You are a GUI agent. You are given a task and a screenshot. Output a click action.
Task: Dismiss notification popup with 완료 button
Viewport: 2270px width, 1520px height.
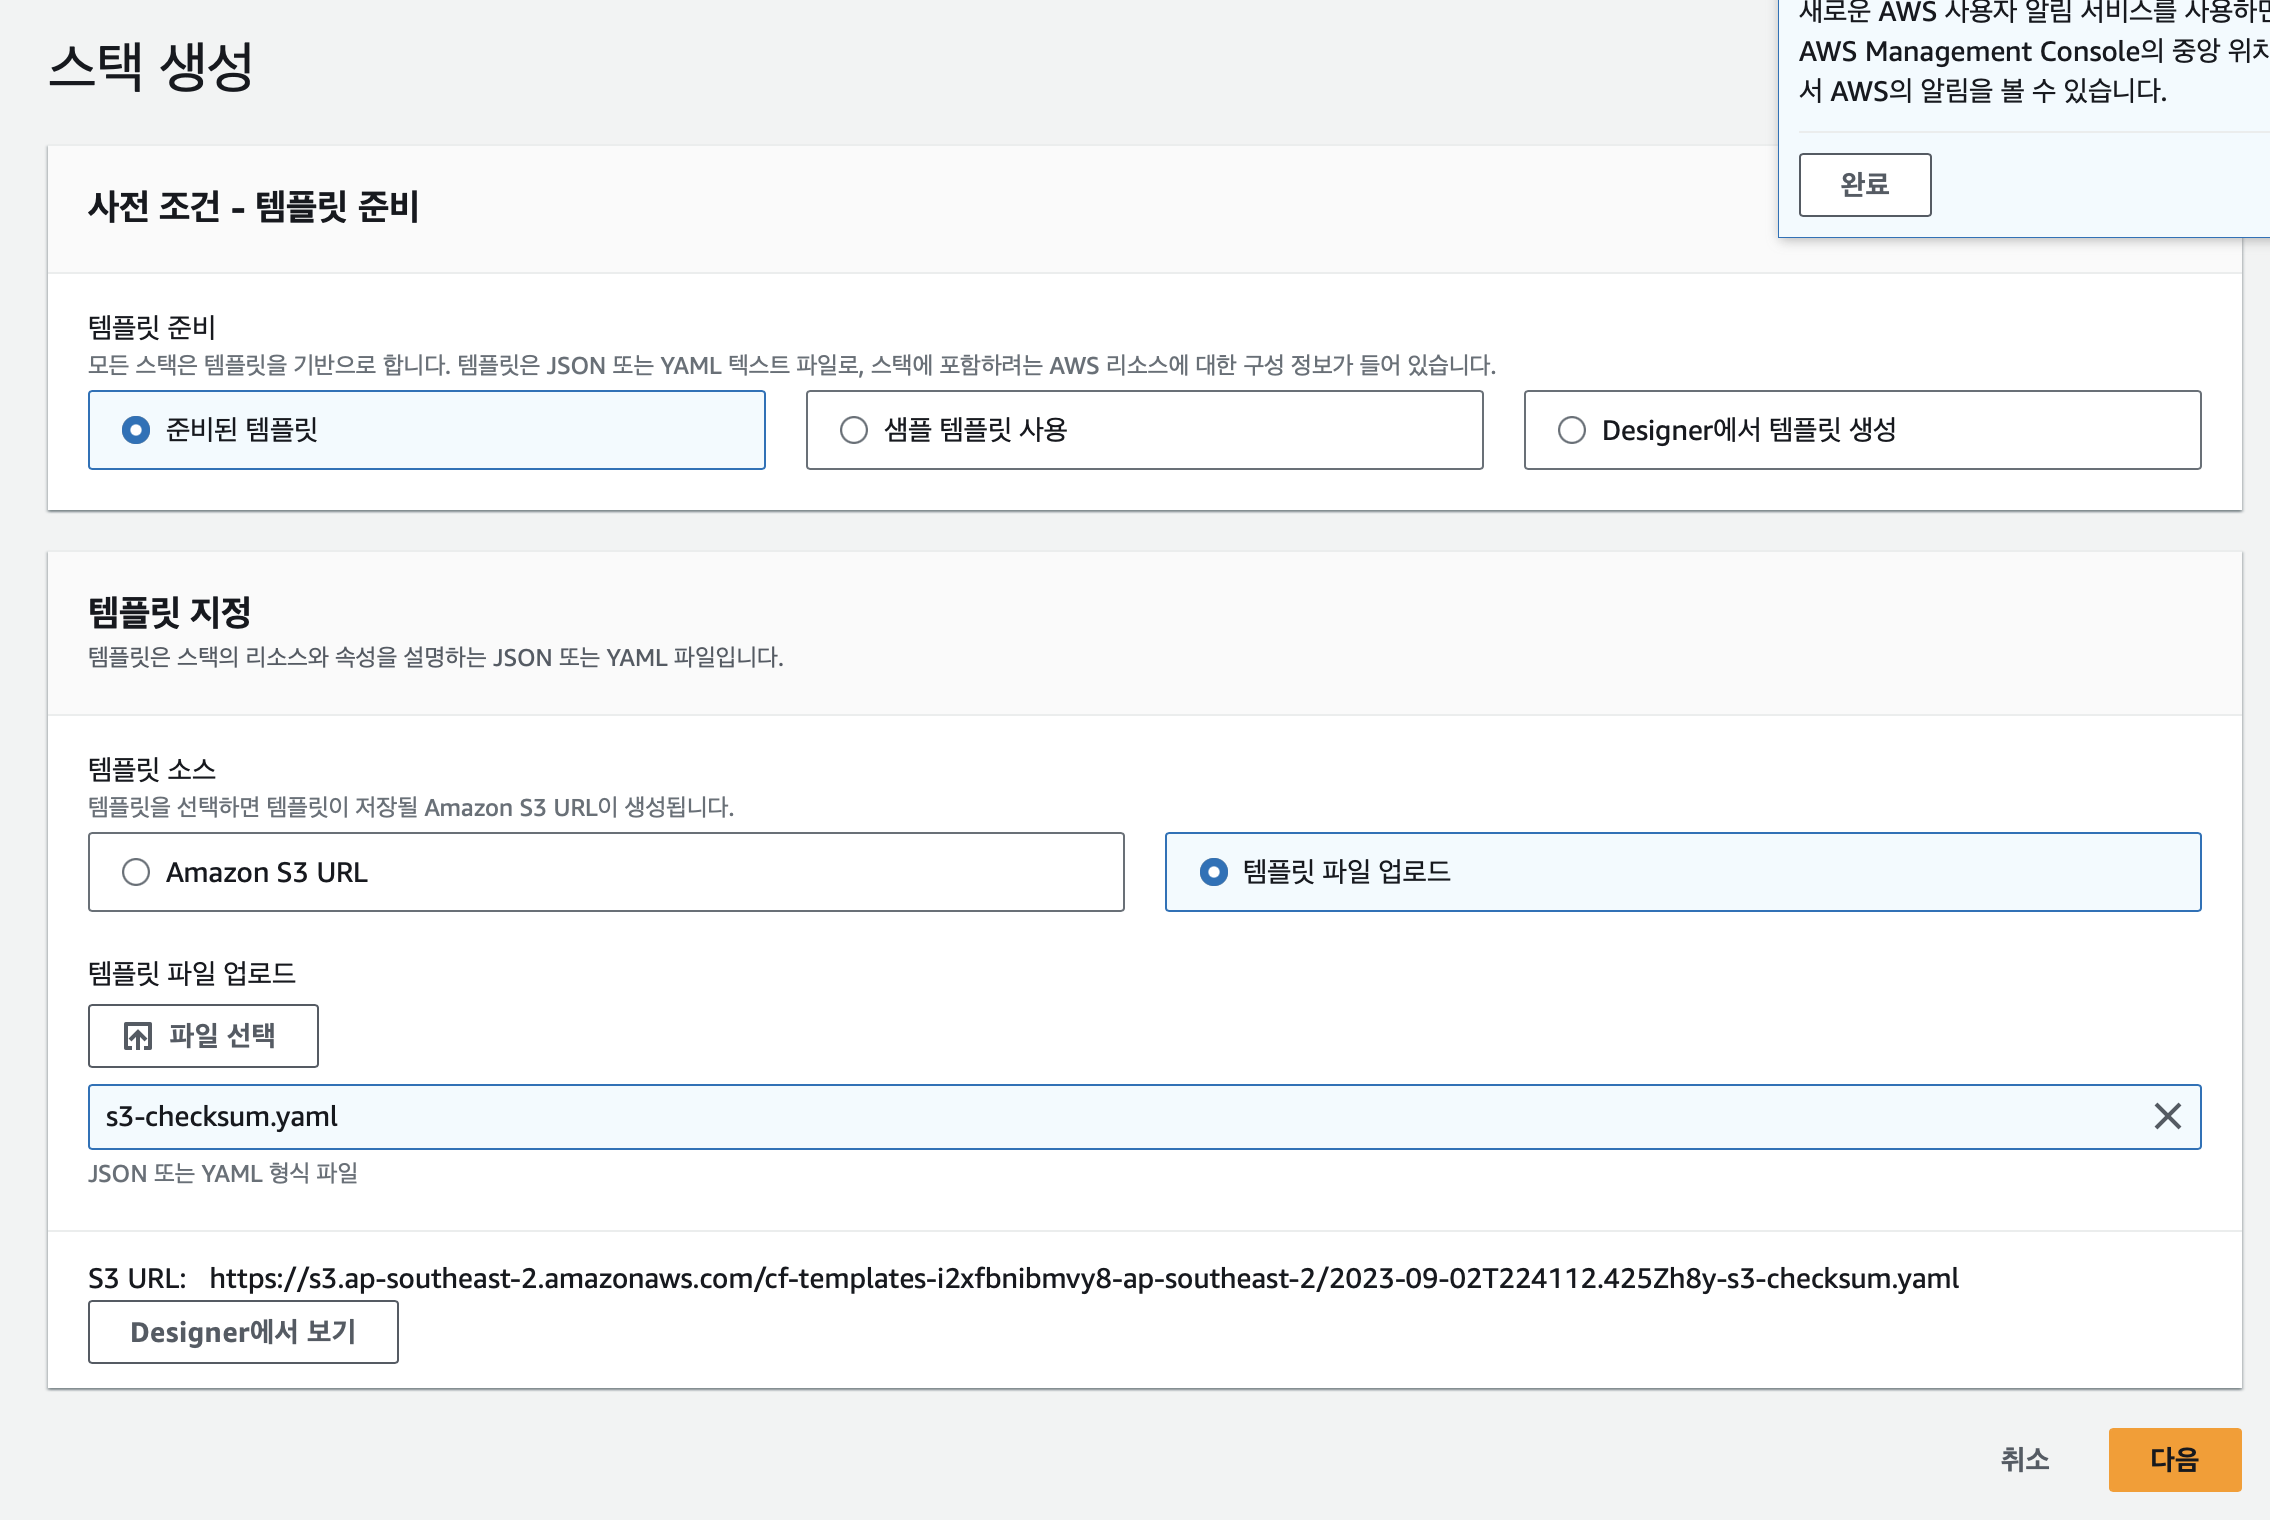click(1864, 185)
